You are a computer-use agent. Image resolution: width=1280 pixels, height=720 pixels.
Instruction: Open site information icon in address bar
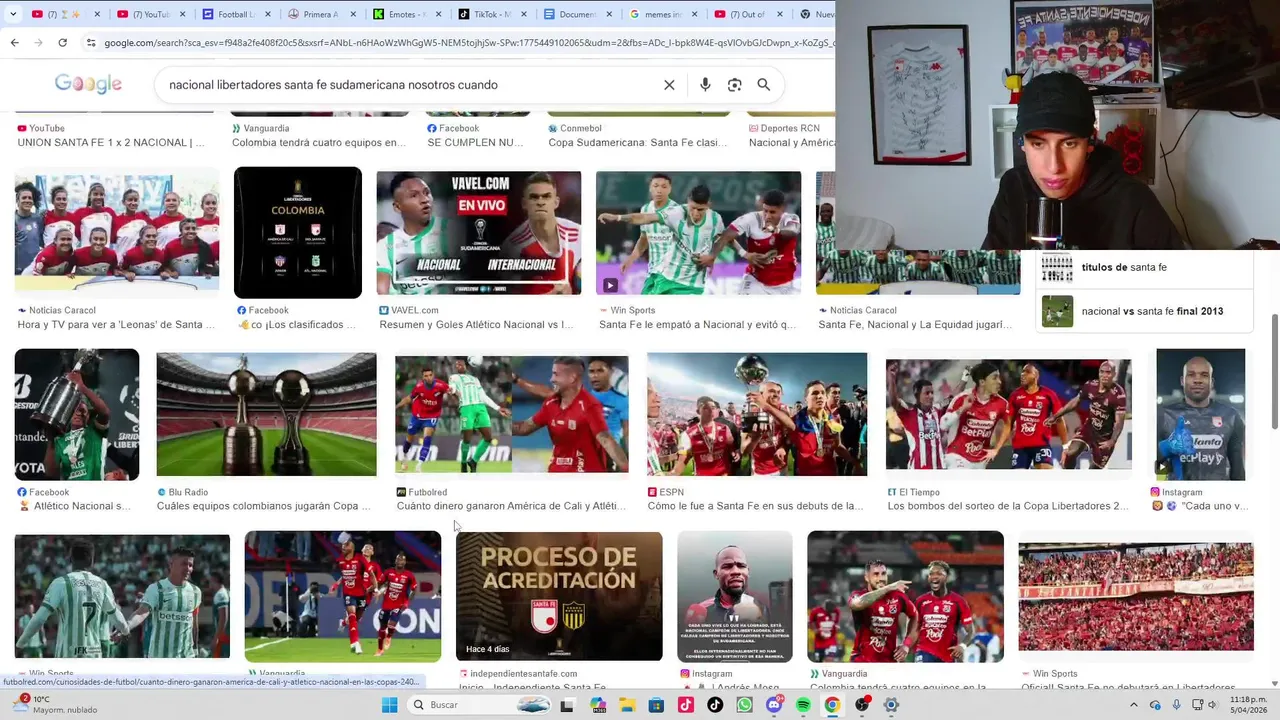tap(91, 43)
